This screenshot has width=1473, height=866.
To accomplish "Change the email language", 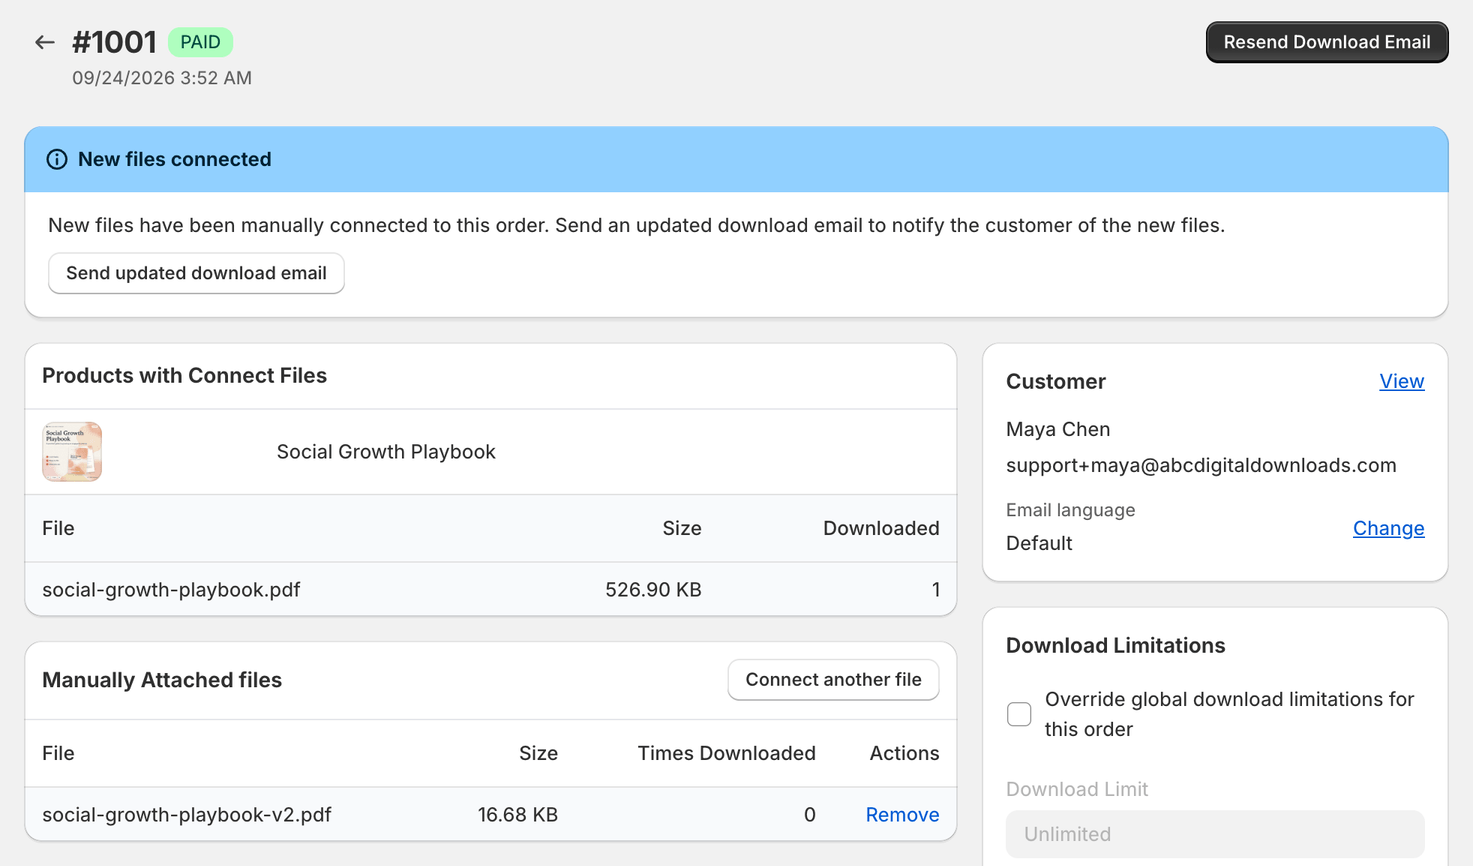I will point(1388,528).
